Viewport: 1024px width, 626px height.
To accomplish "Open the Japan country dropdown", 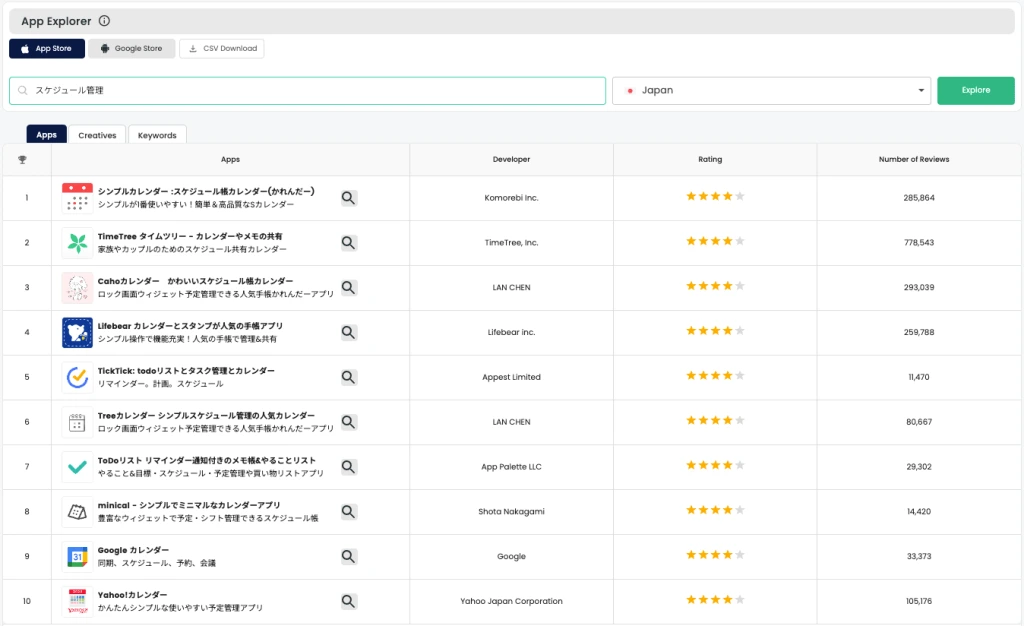I will click(770, 90).
